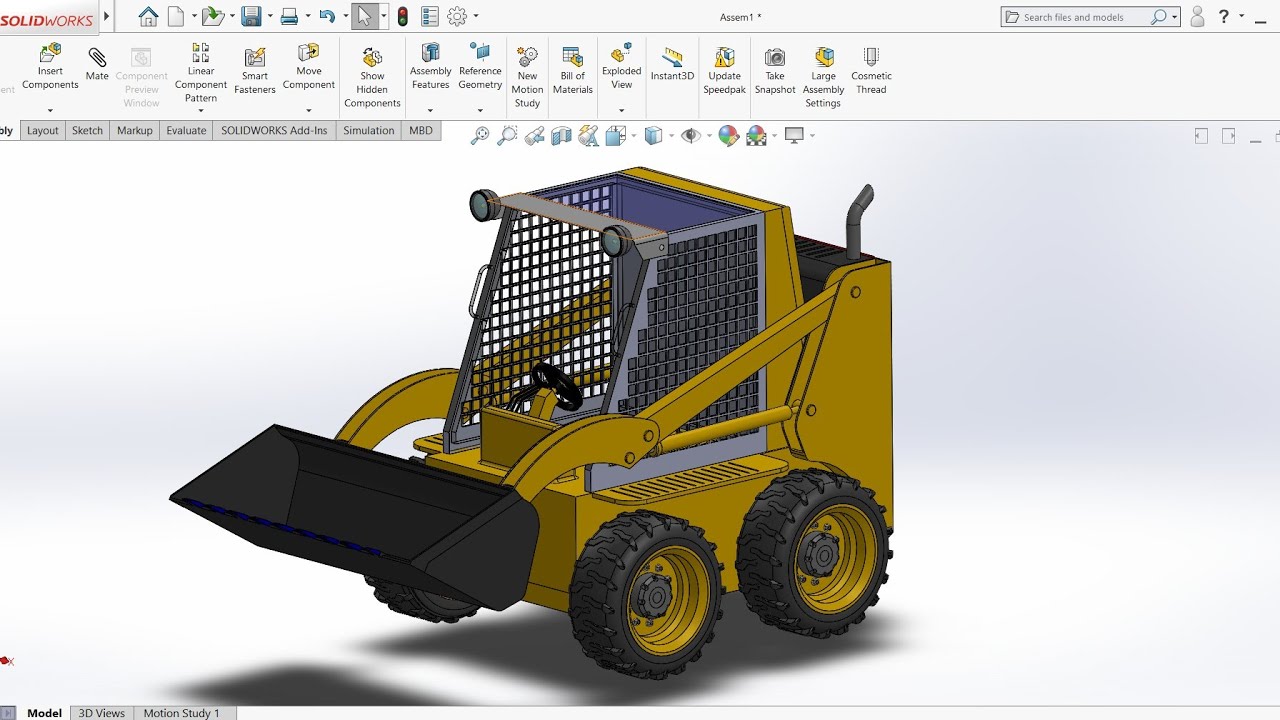This screenshot has height=720, width=1280.
Task: Click Update Speedpak
Action: click(x=724, y=70)
